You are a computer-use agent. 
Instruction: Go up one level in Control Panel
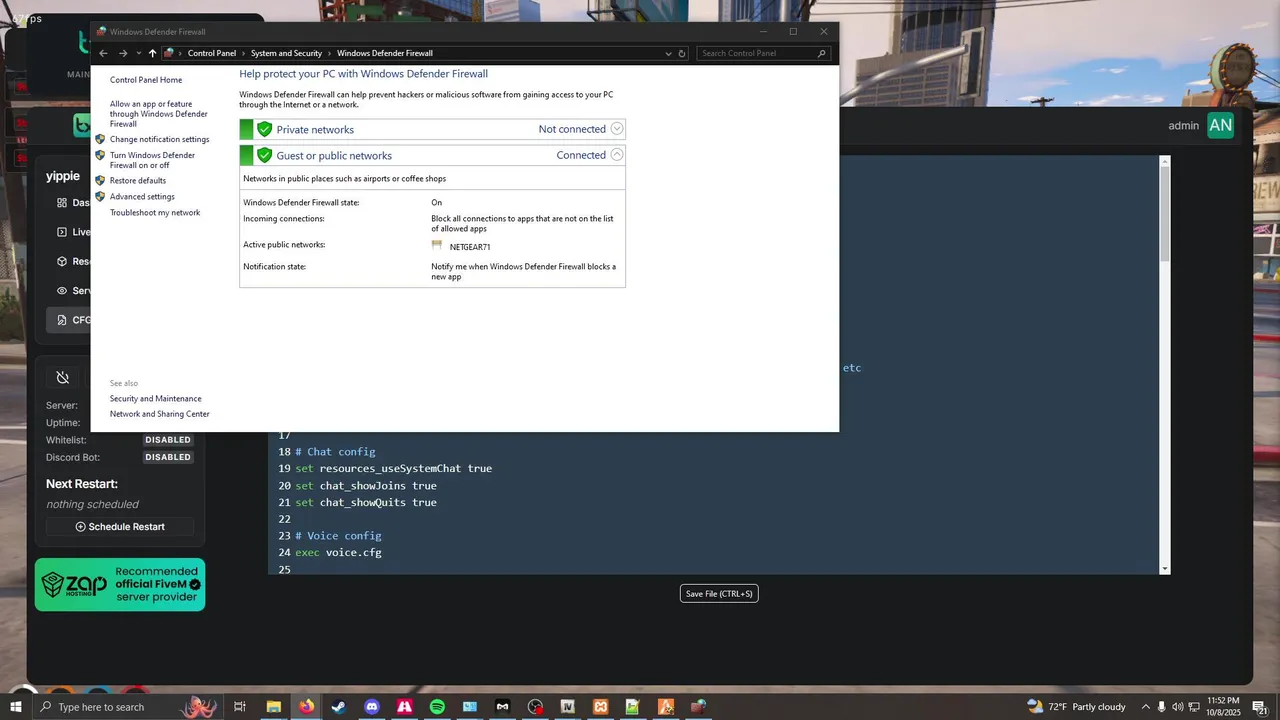pos(152,53)
